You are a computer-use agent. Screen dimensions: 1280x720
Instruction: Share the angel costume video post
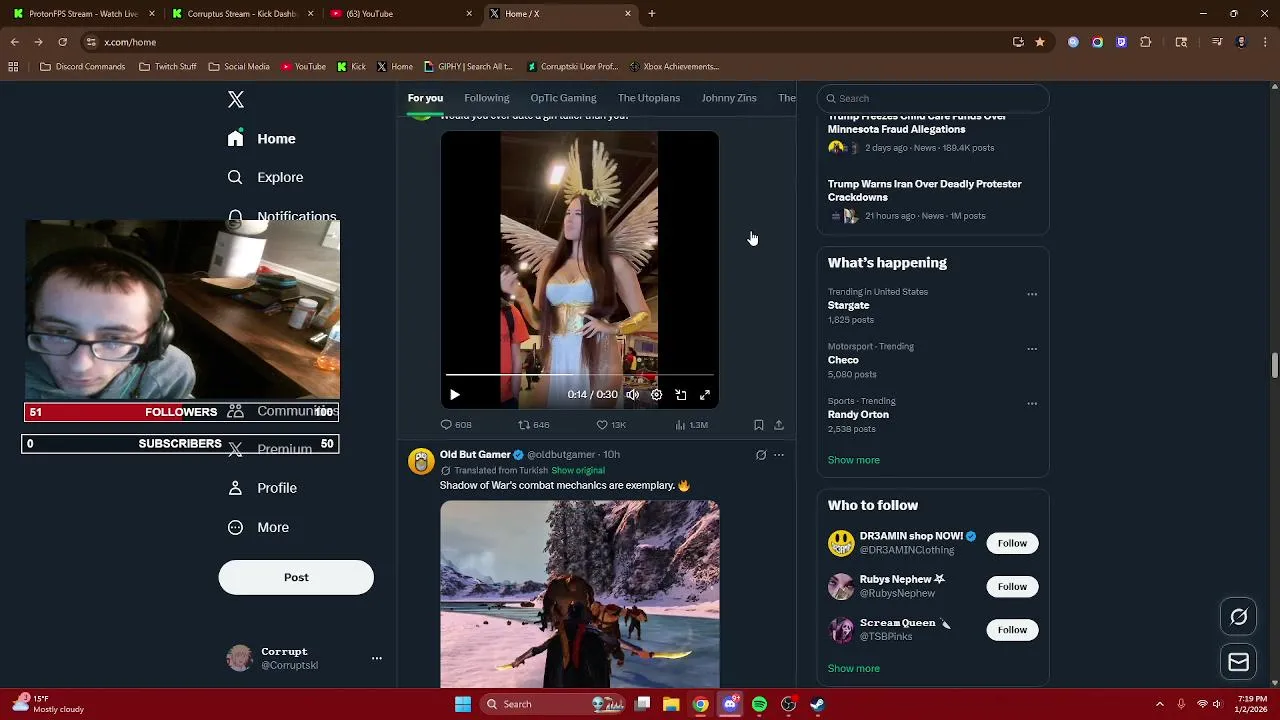(x=779, y=425)
